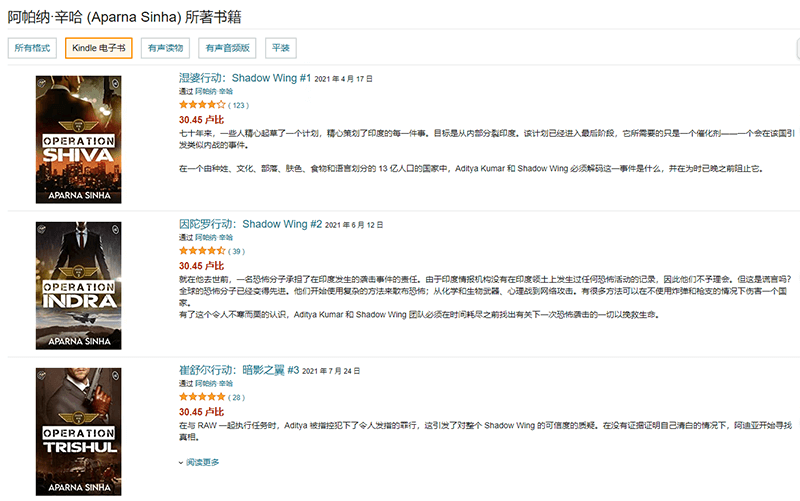Click author link under Shadow Wing #1
The image size is (800, 501).
click(x=214, y=91)
